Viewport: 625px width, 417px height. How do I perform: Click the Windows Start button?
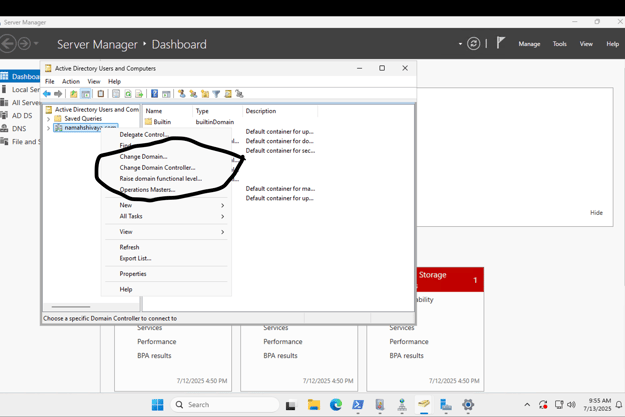point(157,405)
